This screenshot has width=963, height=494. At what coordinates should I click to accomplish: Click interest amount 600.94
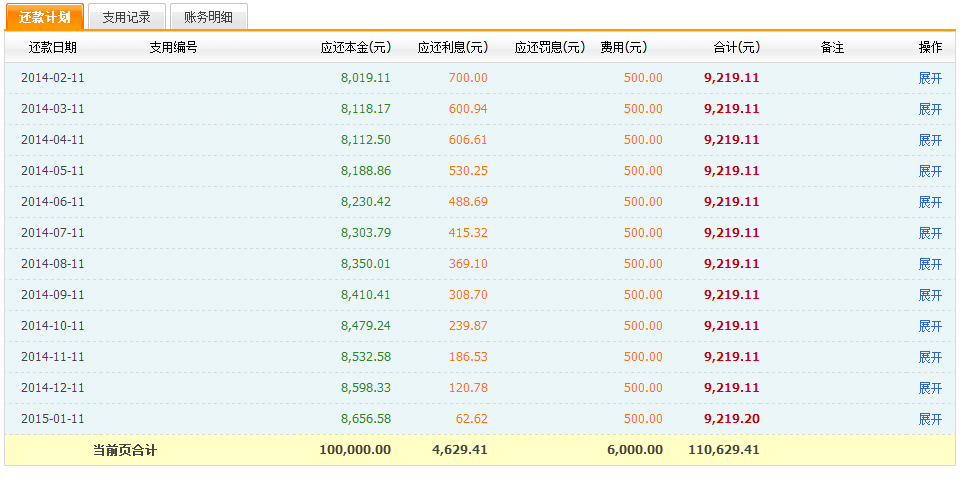[x=468, y=109]
